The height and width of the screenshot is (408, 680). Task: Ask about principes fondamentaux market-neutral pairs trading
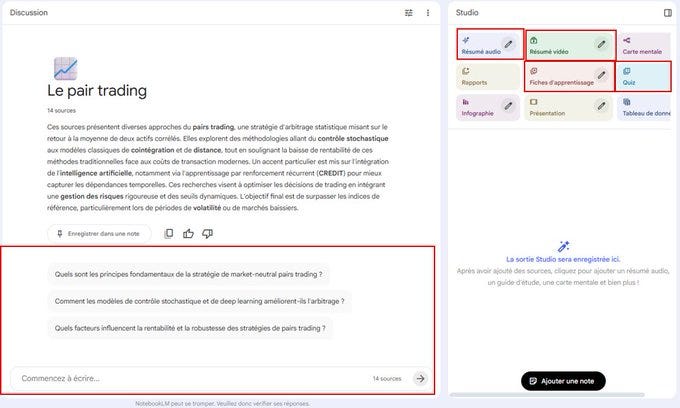pyautogui.click(x=188, y=274)
